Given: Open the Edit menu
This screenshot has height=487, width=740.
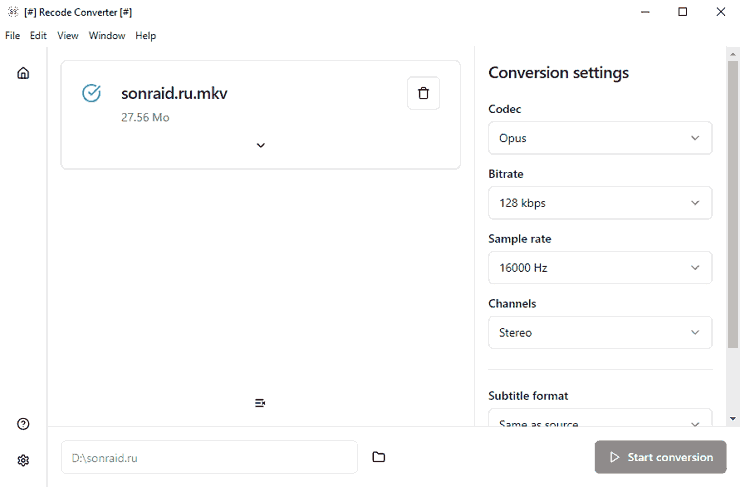Looking at the screenshot, I should (x=38, y=35).
